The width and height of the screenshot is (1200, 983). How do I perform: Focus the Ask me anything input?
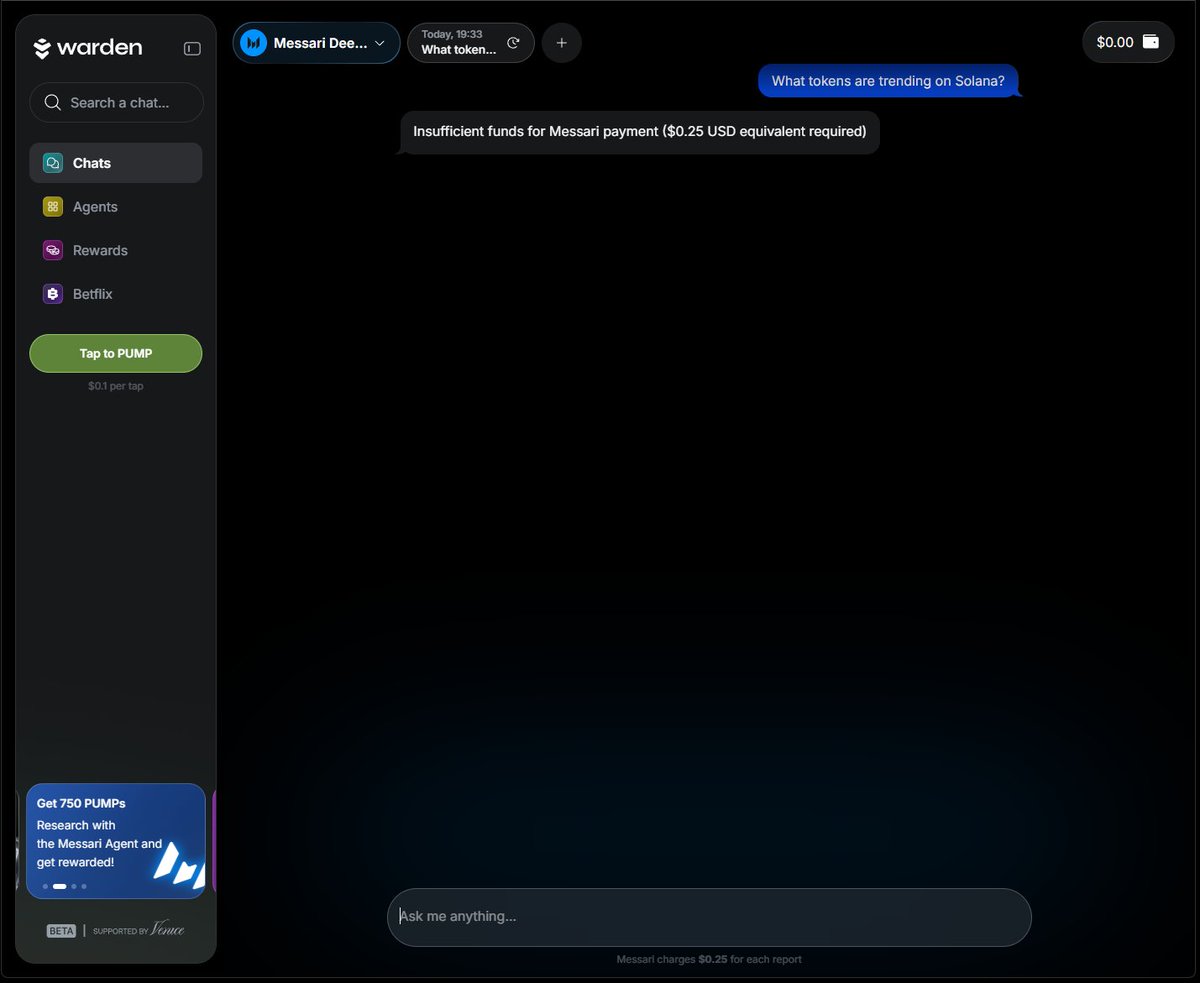pyautogui.click(x=709, y=917)
